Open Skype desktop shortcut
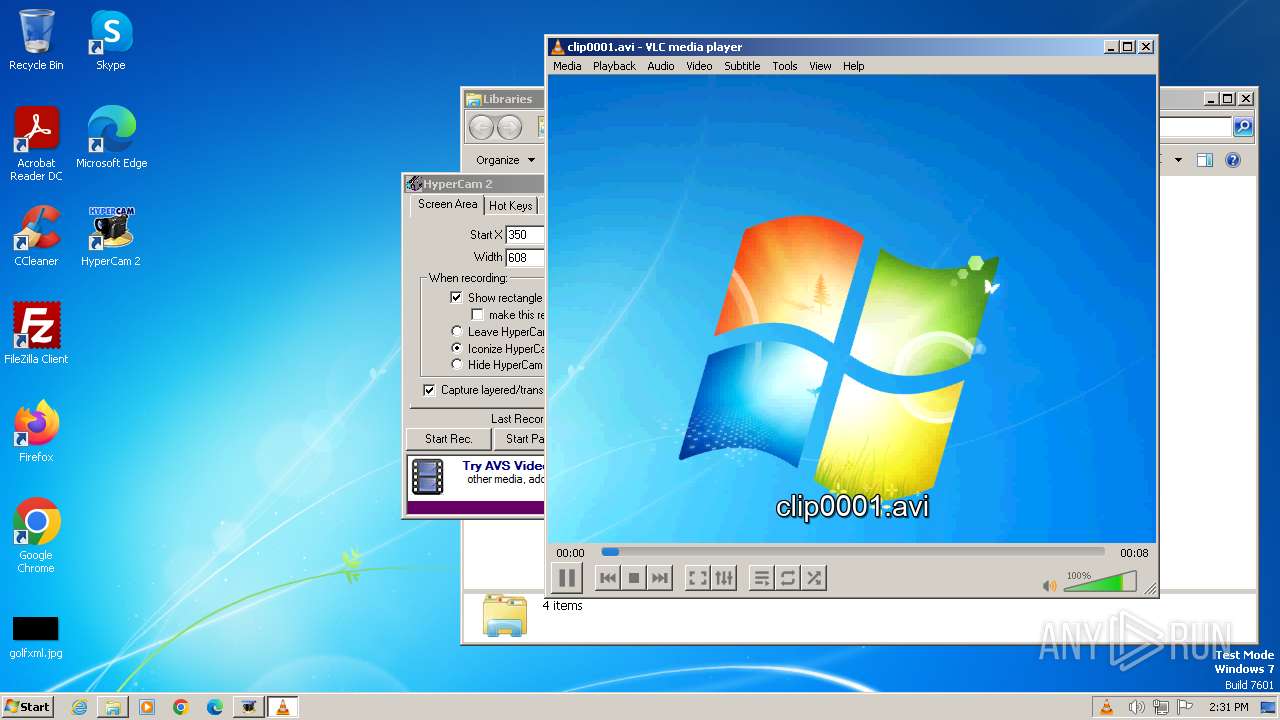Viewport: 1280px width, 720px height. 111,40
